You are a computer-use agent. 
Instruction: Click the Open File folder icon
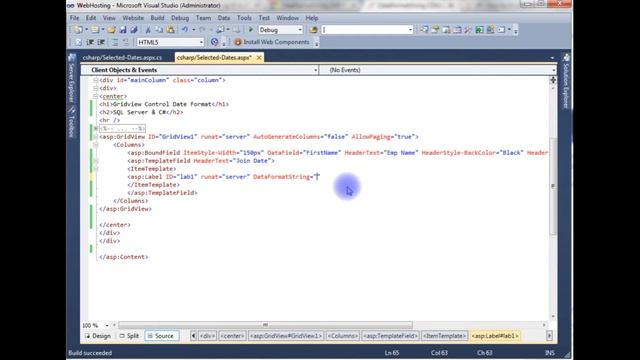point(111,30)
